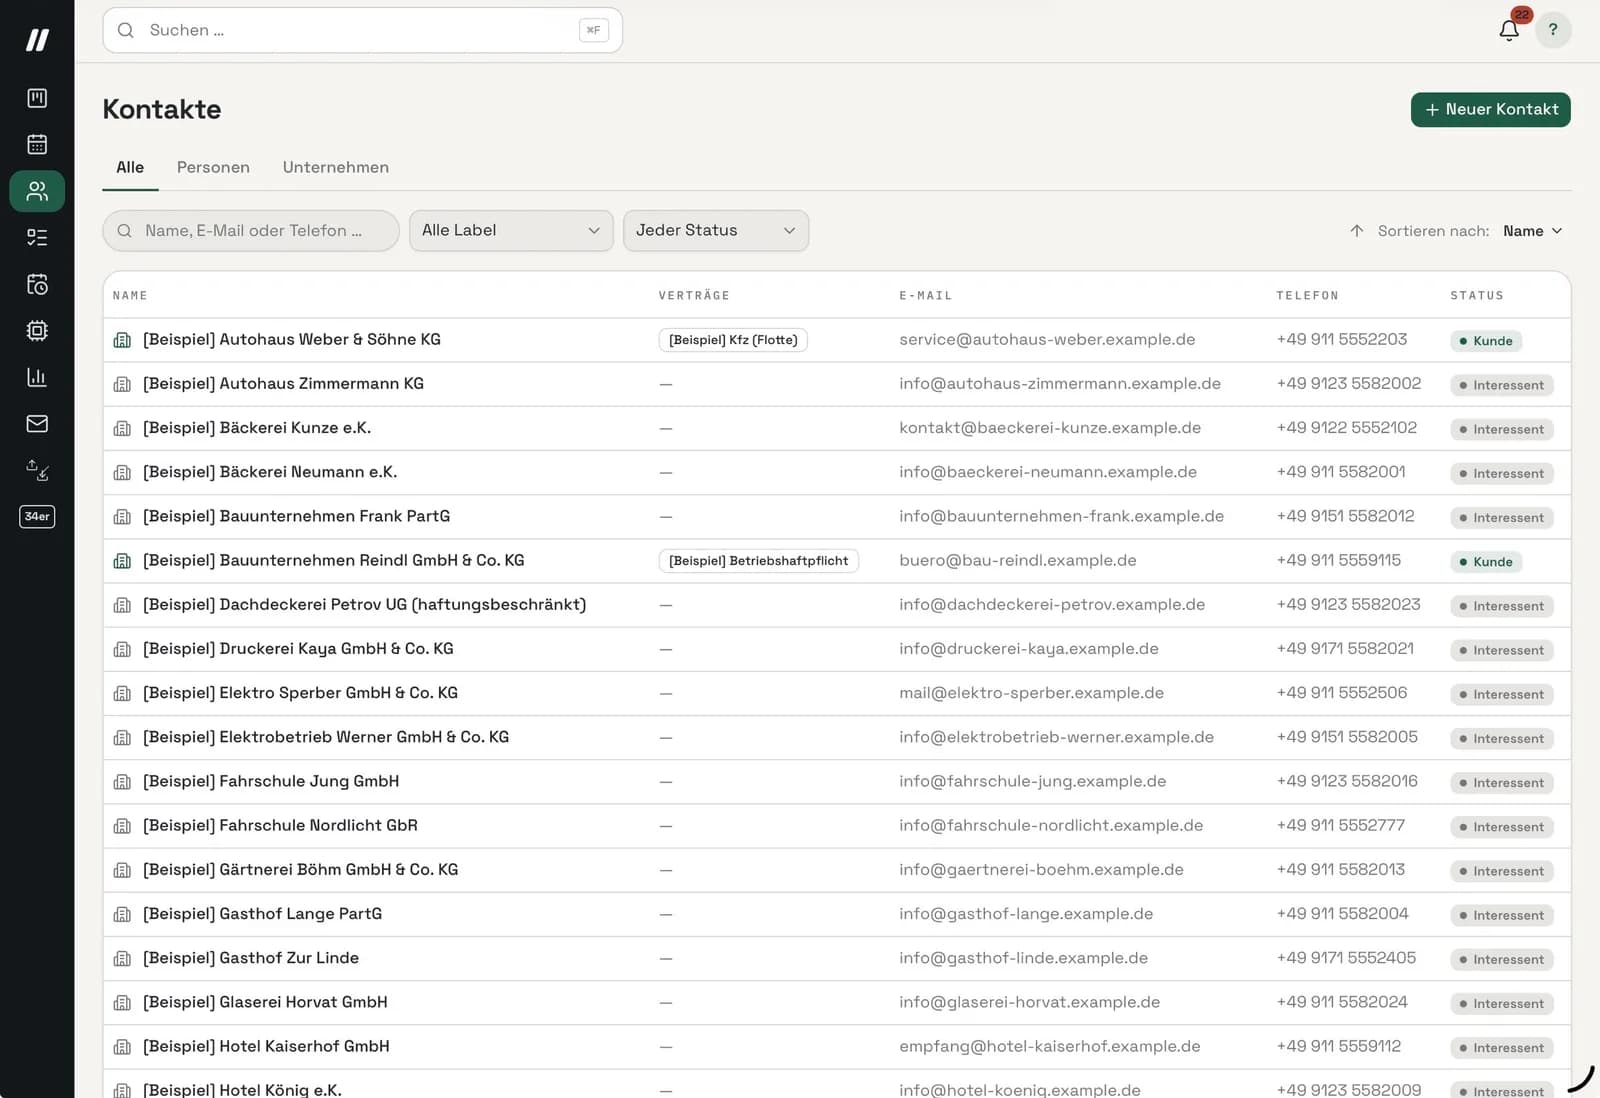Open the [Beispiel] Betriebshaftpflicht contract tag
The height and width of the screenshot is (1098, 1600).
[x=758, y=561]
